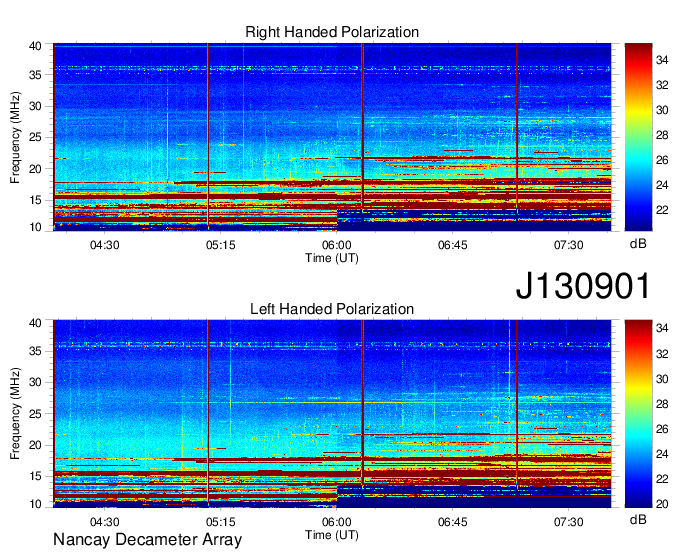Click the 35 MHz tick on right-handed plot

click(x=36, y=75)
